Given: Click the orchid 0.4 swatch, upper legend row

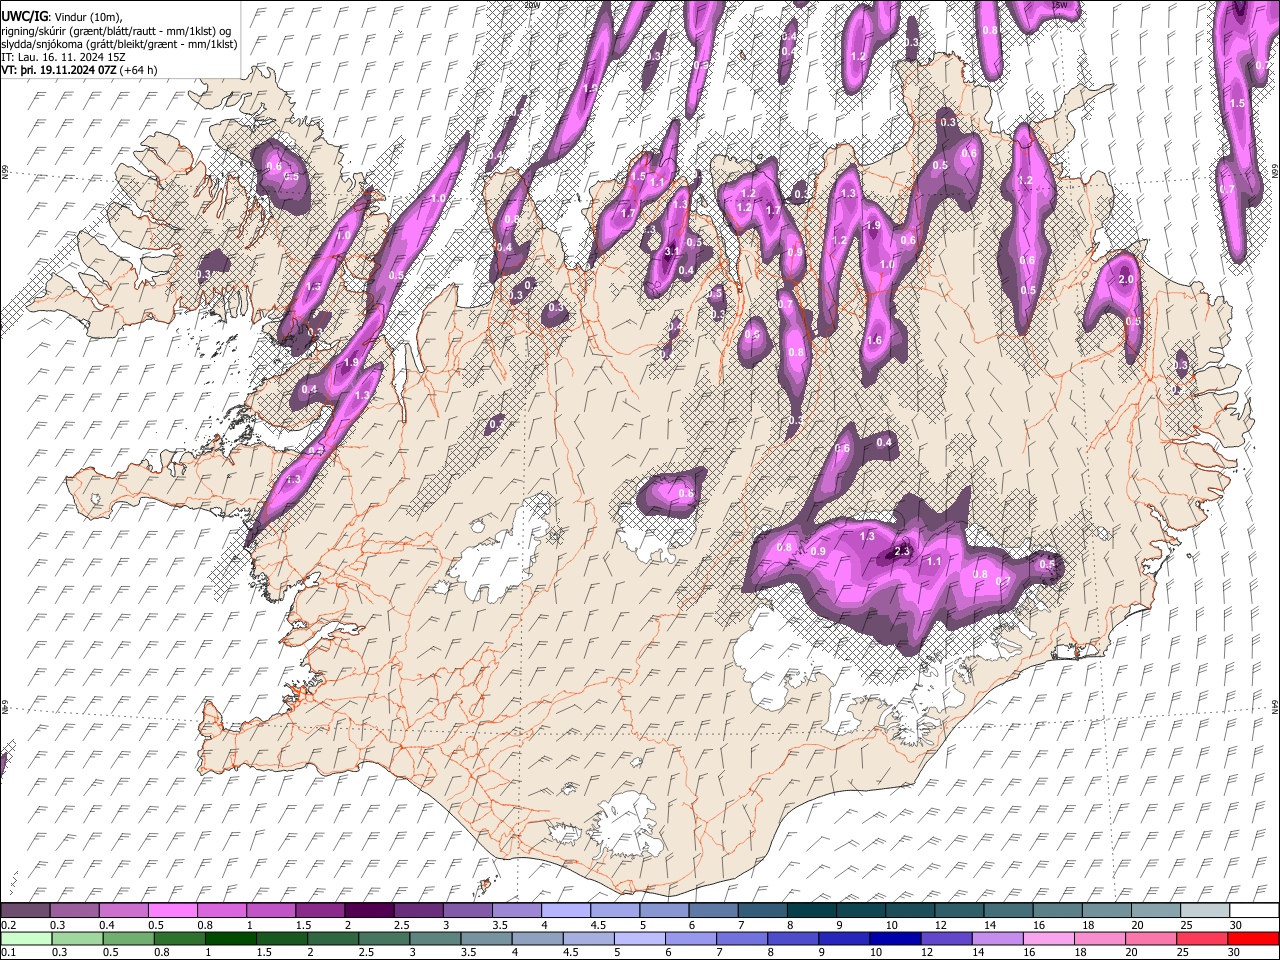Looking at the screenshot, I should [x=123, y=910].
